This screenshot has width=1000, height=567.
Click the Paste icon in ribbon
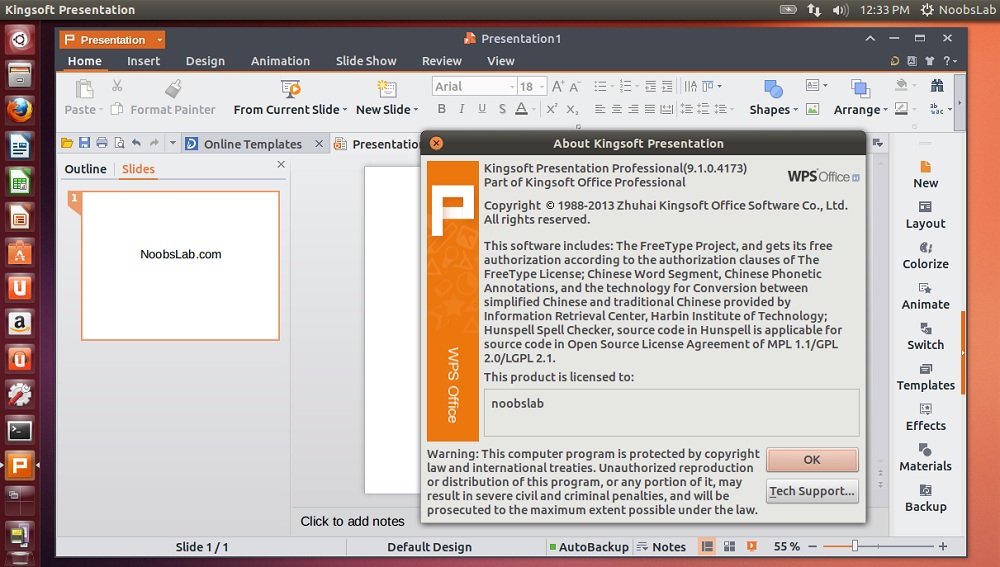84,88
